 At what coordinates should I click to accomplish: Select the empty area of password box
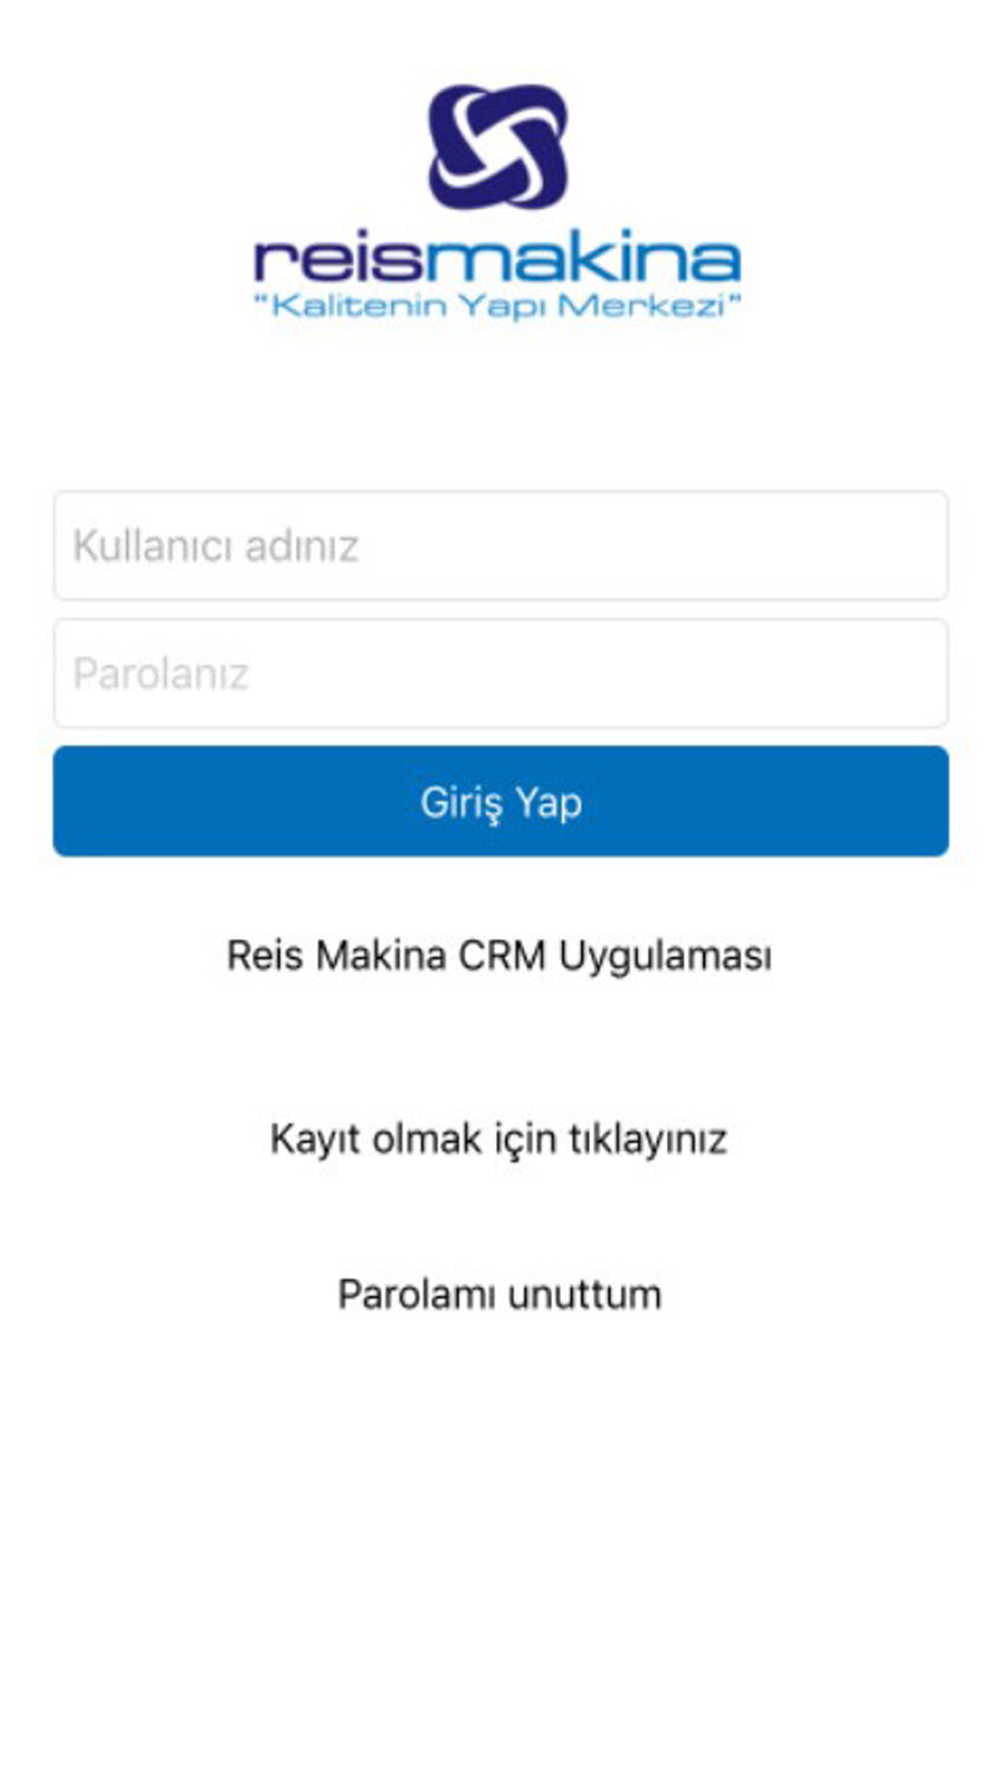point(600,673)
